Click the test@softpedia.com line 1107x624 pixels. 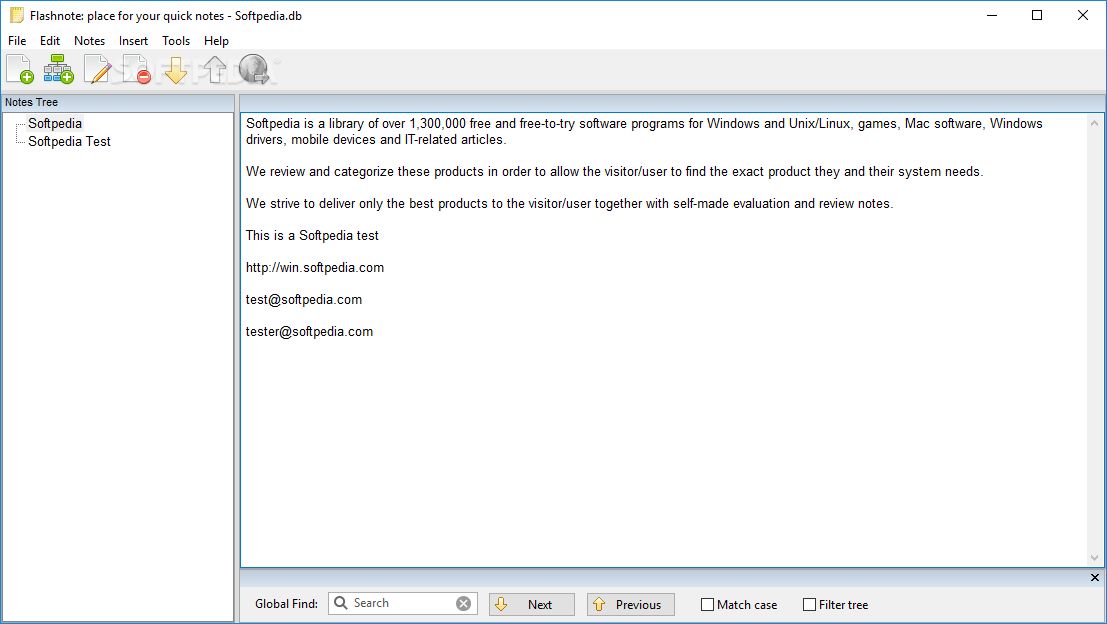coord(304,300)
